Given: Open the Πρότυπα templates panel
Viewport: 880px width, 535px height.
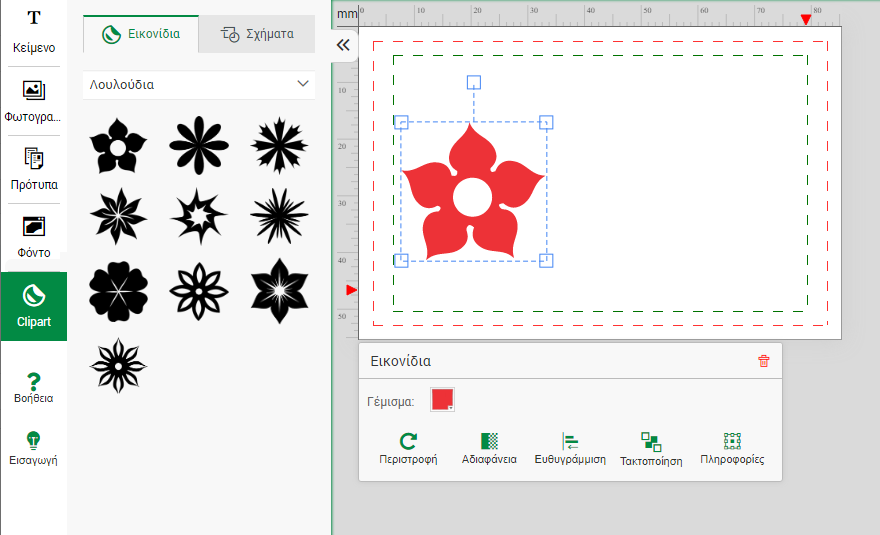Looking at the screenshot, I should click(34, 169).
